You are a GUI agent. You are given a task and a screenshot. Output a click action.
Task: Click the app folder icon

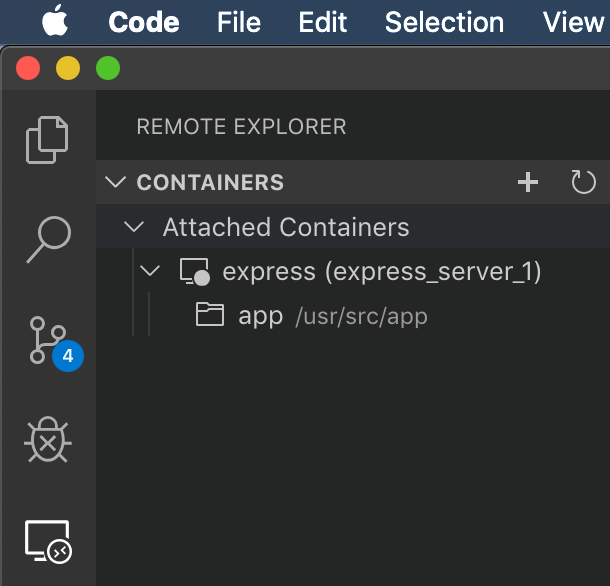tap(210, 316)
